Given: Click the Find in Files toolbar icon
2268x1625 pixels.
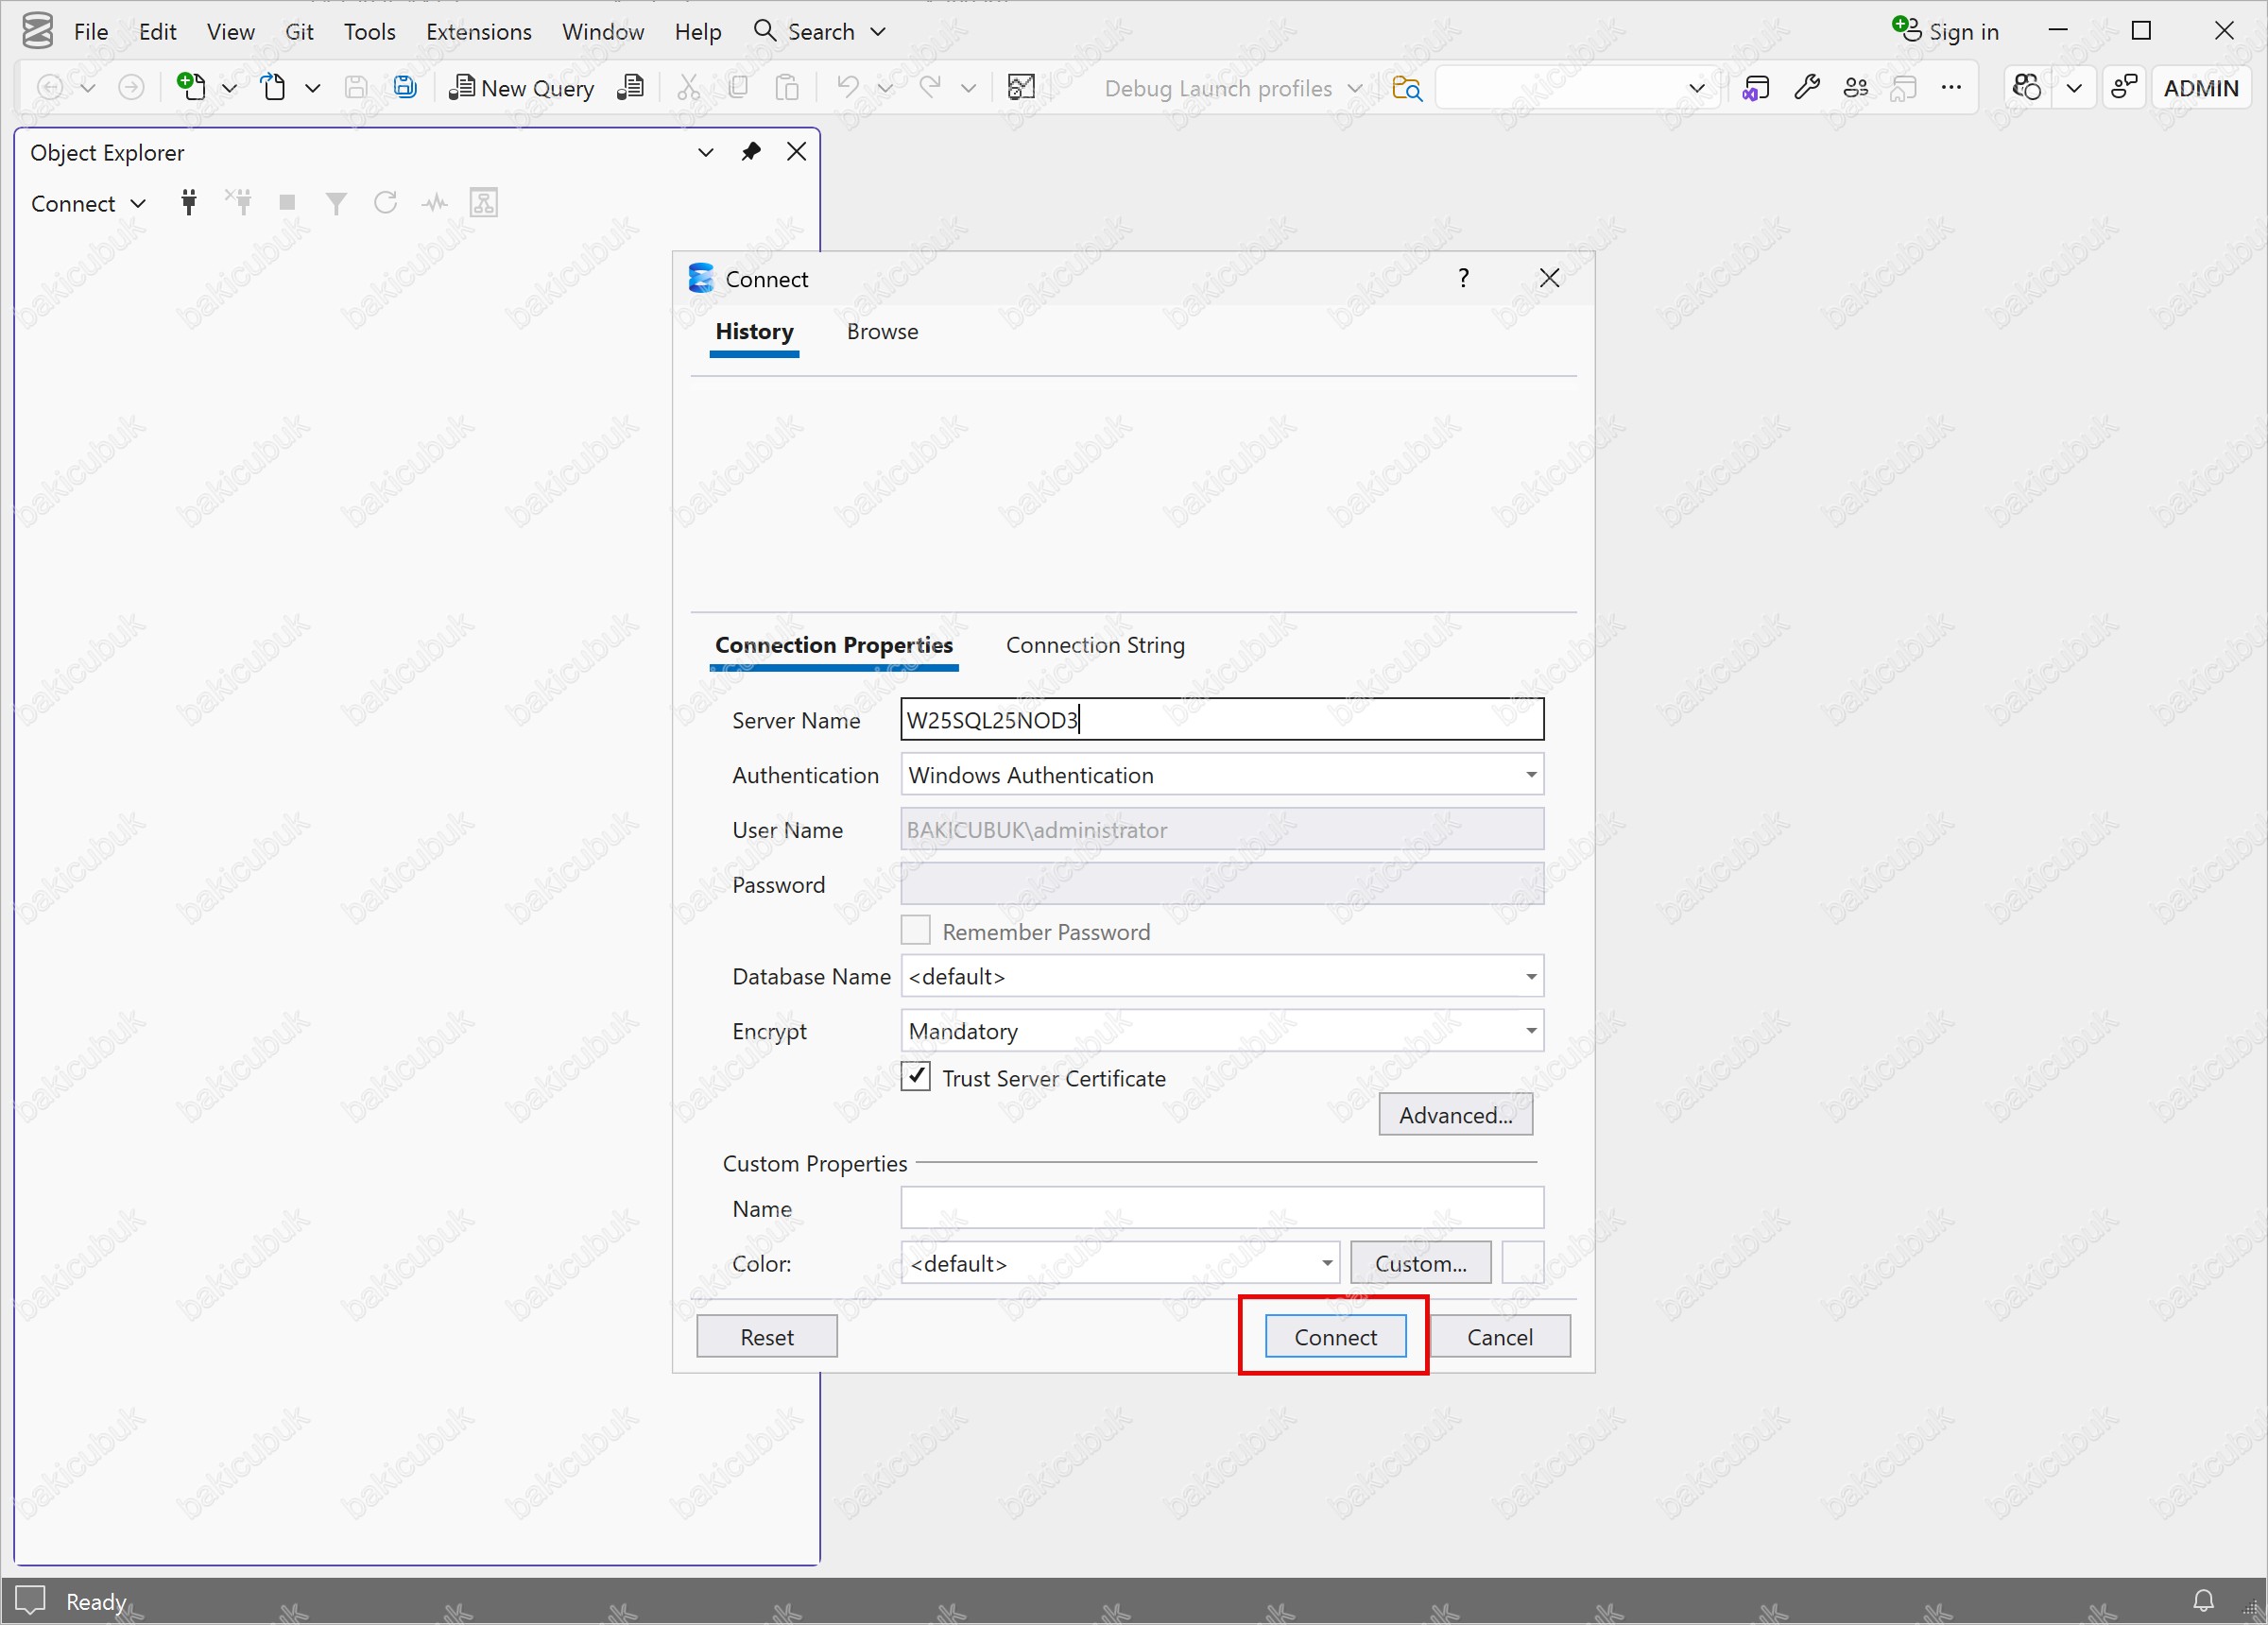Looking at the screenshot, I should tap(1406, 88).
